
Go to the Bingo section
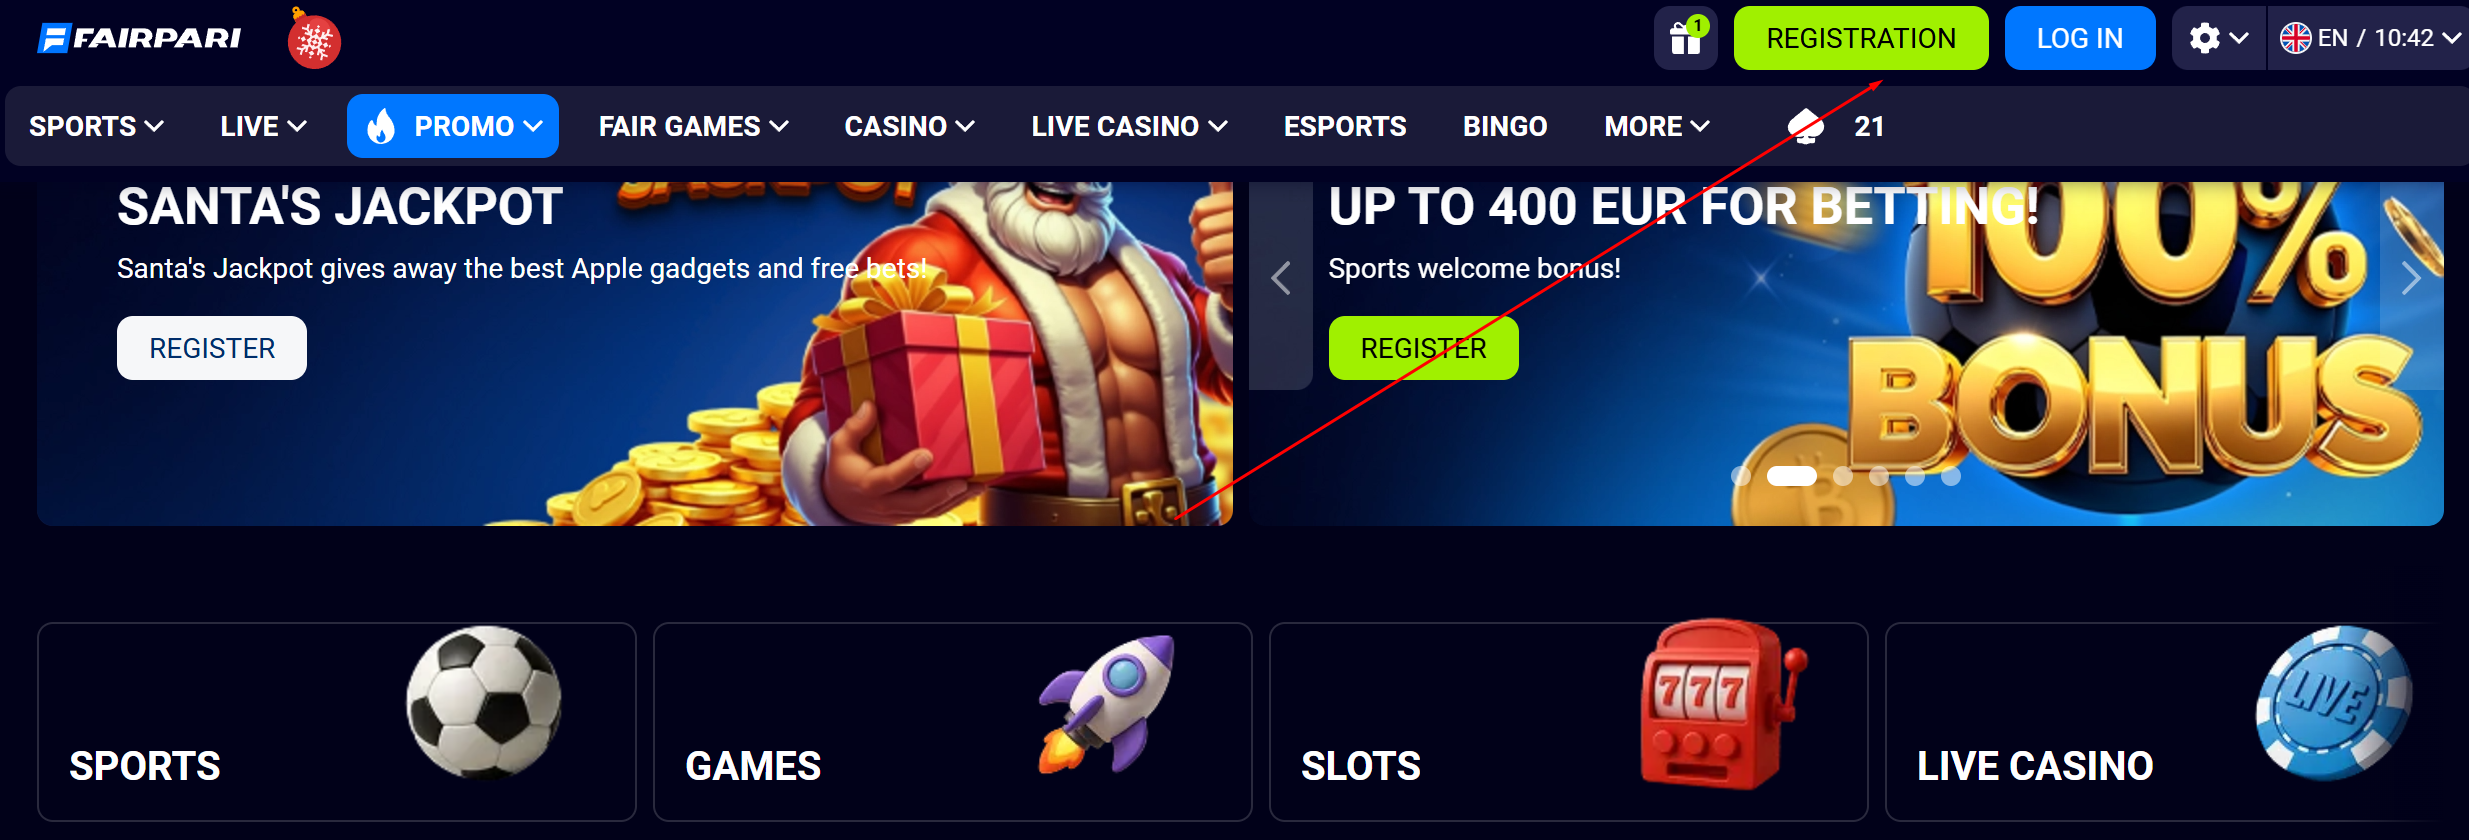[x=1505, y=126]
